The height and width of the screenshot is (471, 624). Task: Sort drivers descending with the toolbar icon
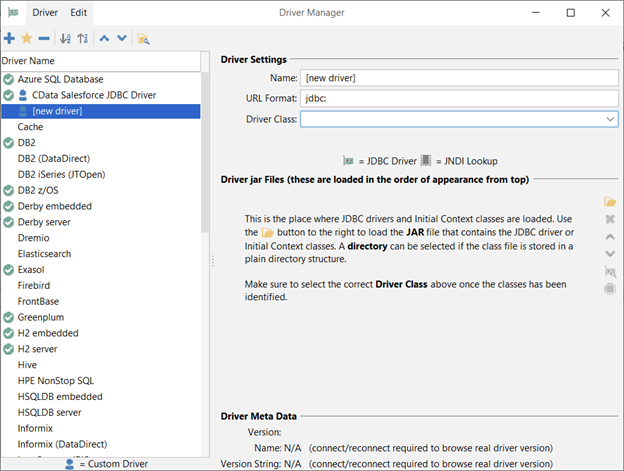[x=82, y=38]
